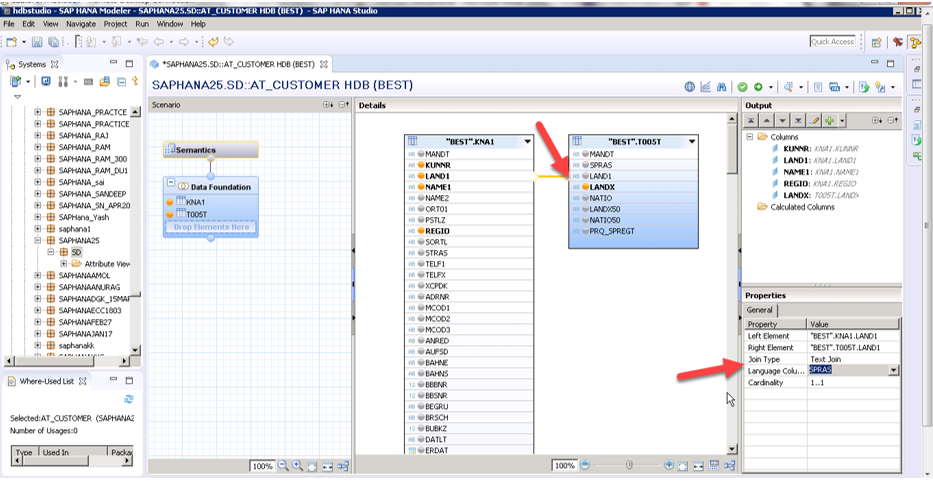Click the performance analysis graph icon

tap(706, 87)
